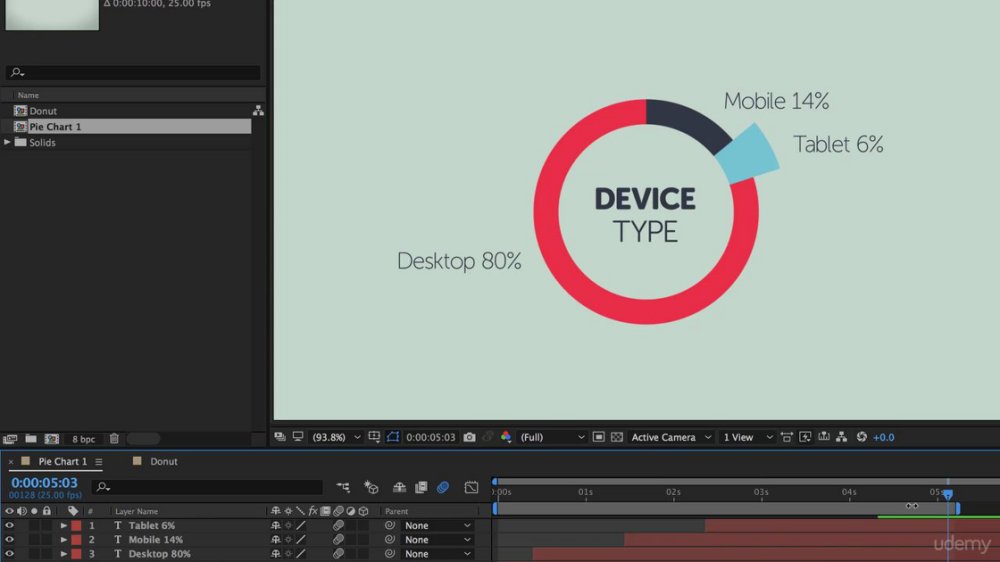
Task: Click the primary viewer monitor icon
Action: pos(298,437)
